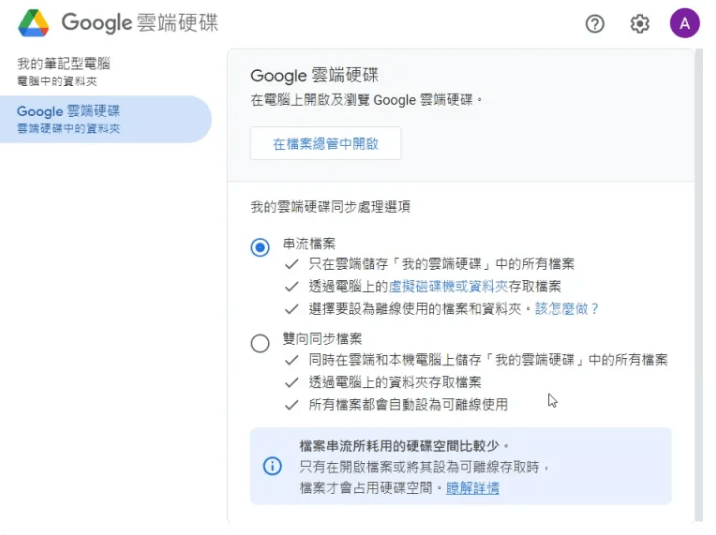The image size is (716, 535).
Task: Click the 我的雲端硬碟同步處理選項 heading
Action: pos(330,207)
